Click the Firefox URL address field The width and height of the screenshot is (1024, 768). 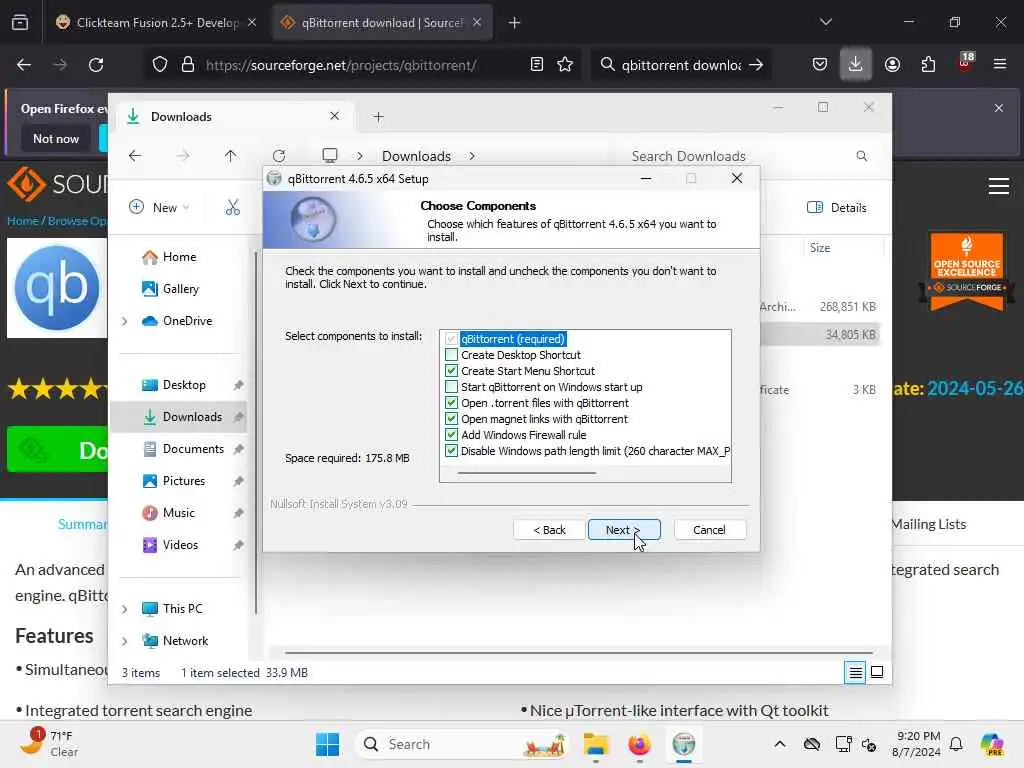coord(341,65)
